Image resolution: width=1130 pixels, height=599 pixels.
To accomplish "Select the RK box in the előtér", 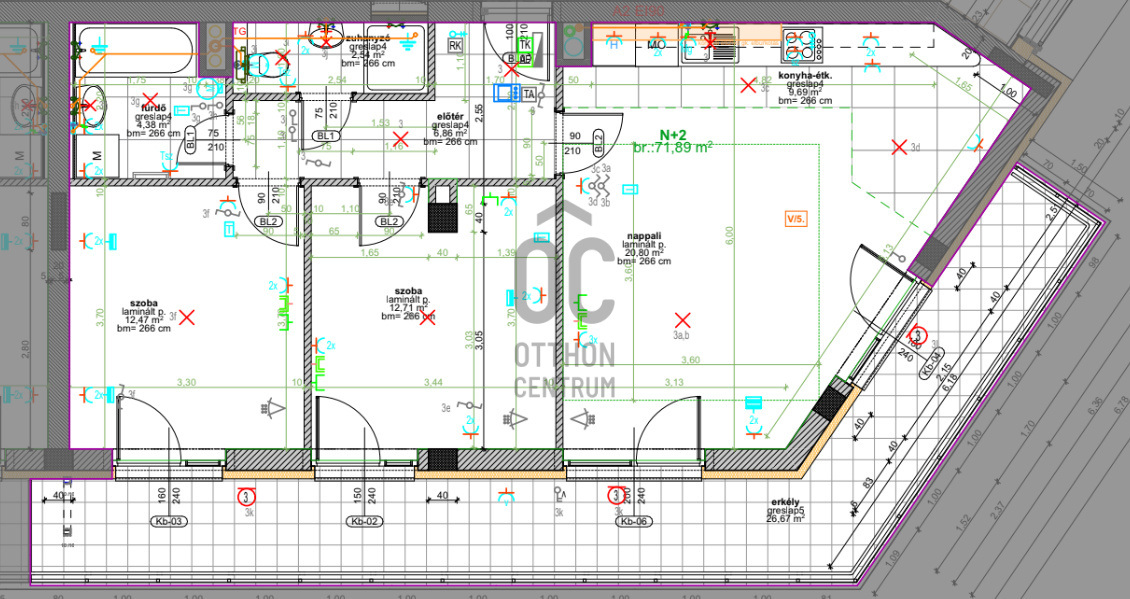I will click(x=456, y=46).
